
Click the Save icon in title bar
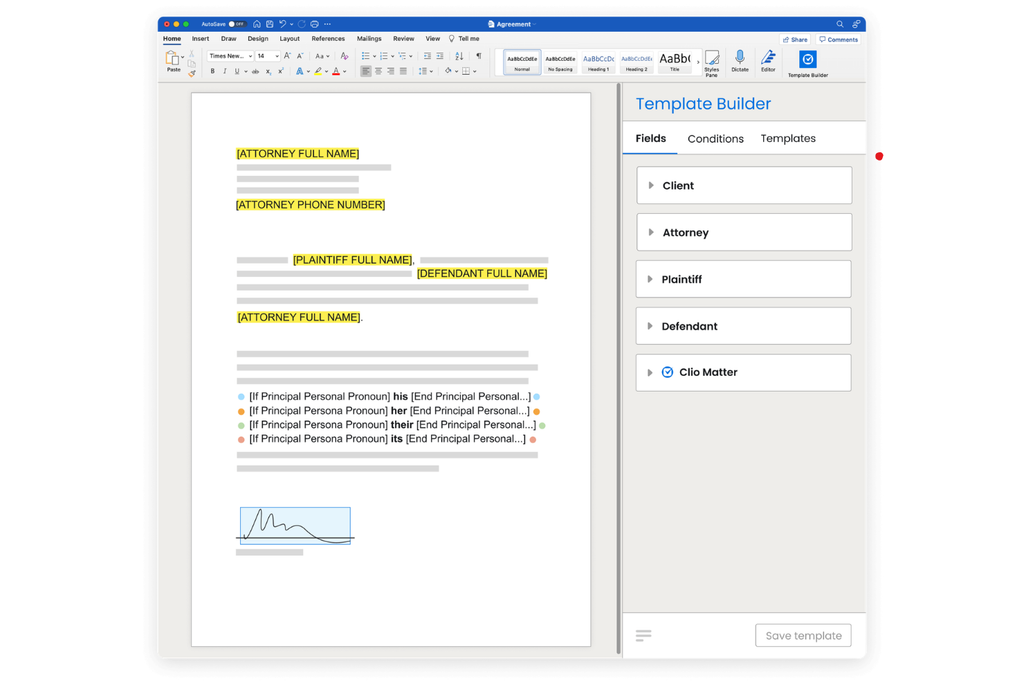(x=270, y=24)
